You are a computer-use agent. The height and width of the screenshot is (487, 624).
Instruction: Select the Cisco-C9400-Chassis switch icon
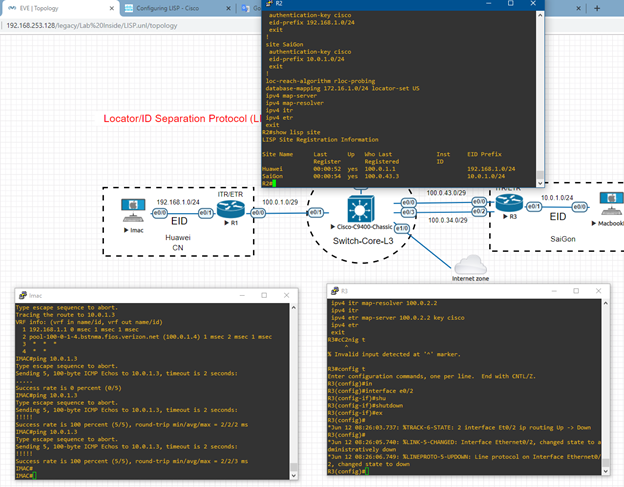pos(361,208)
